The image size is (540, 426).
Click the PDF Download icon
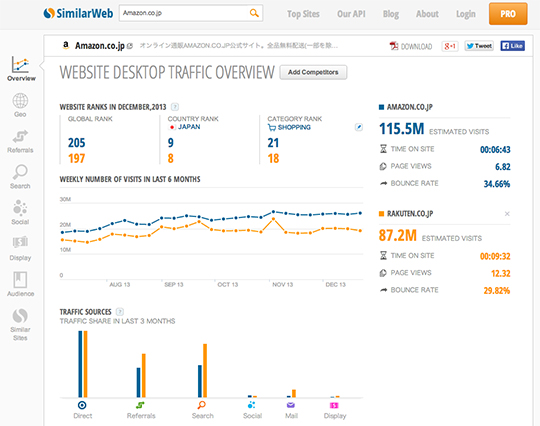point(394,46)
